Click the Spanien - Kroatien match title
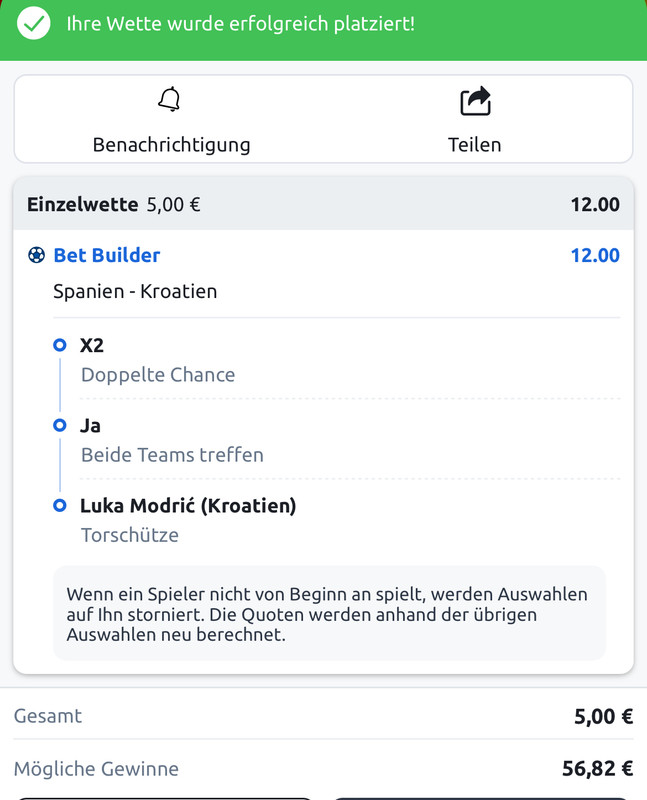Image resolution: width=647 pixels, height=800 pixels. tap(135, 292)
